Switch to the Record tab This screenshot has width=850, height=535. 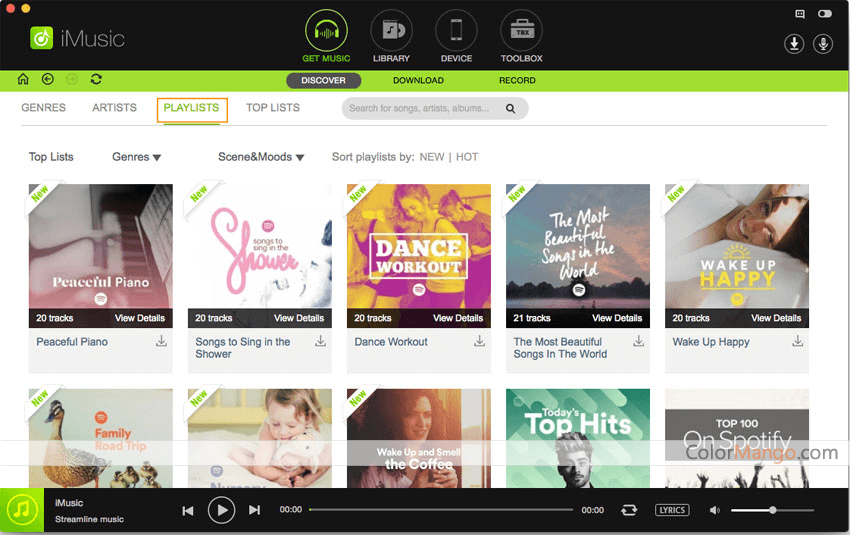[517, 80]
